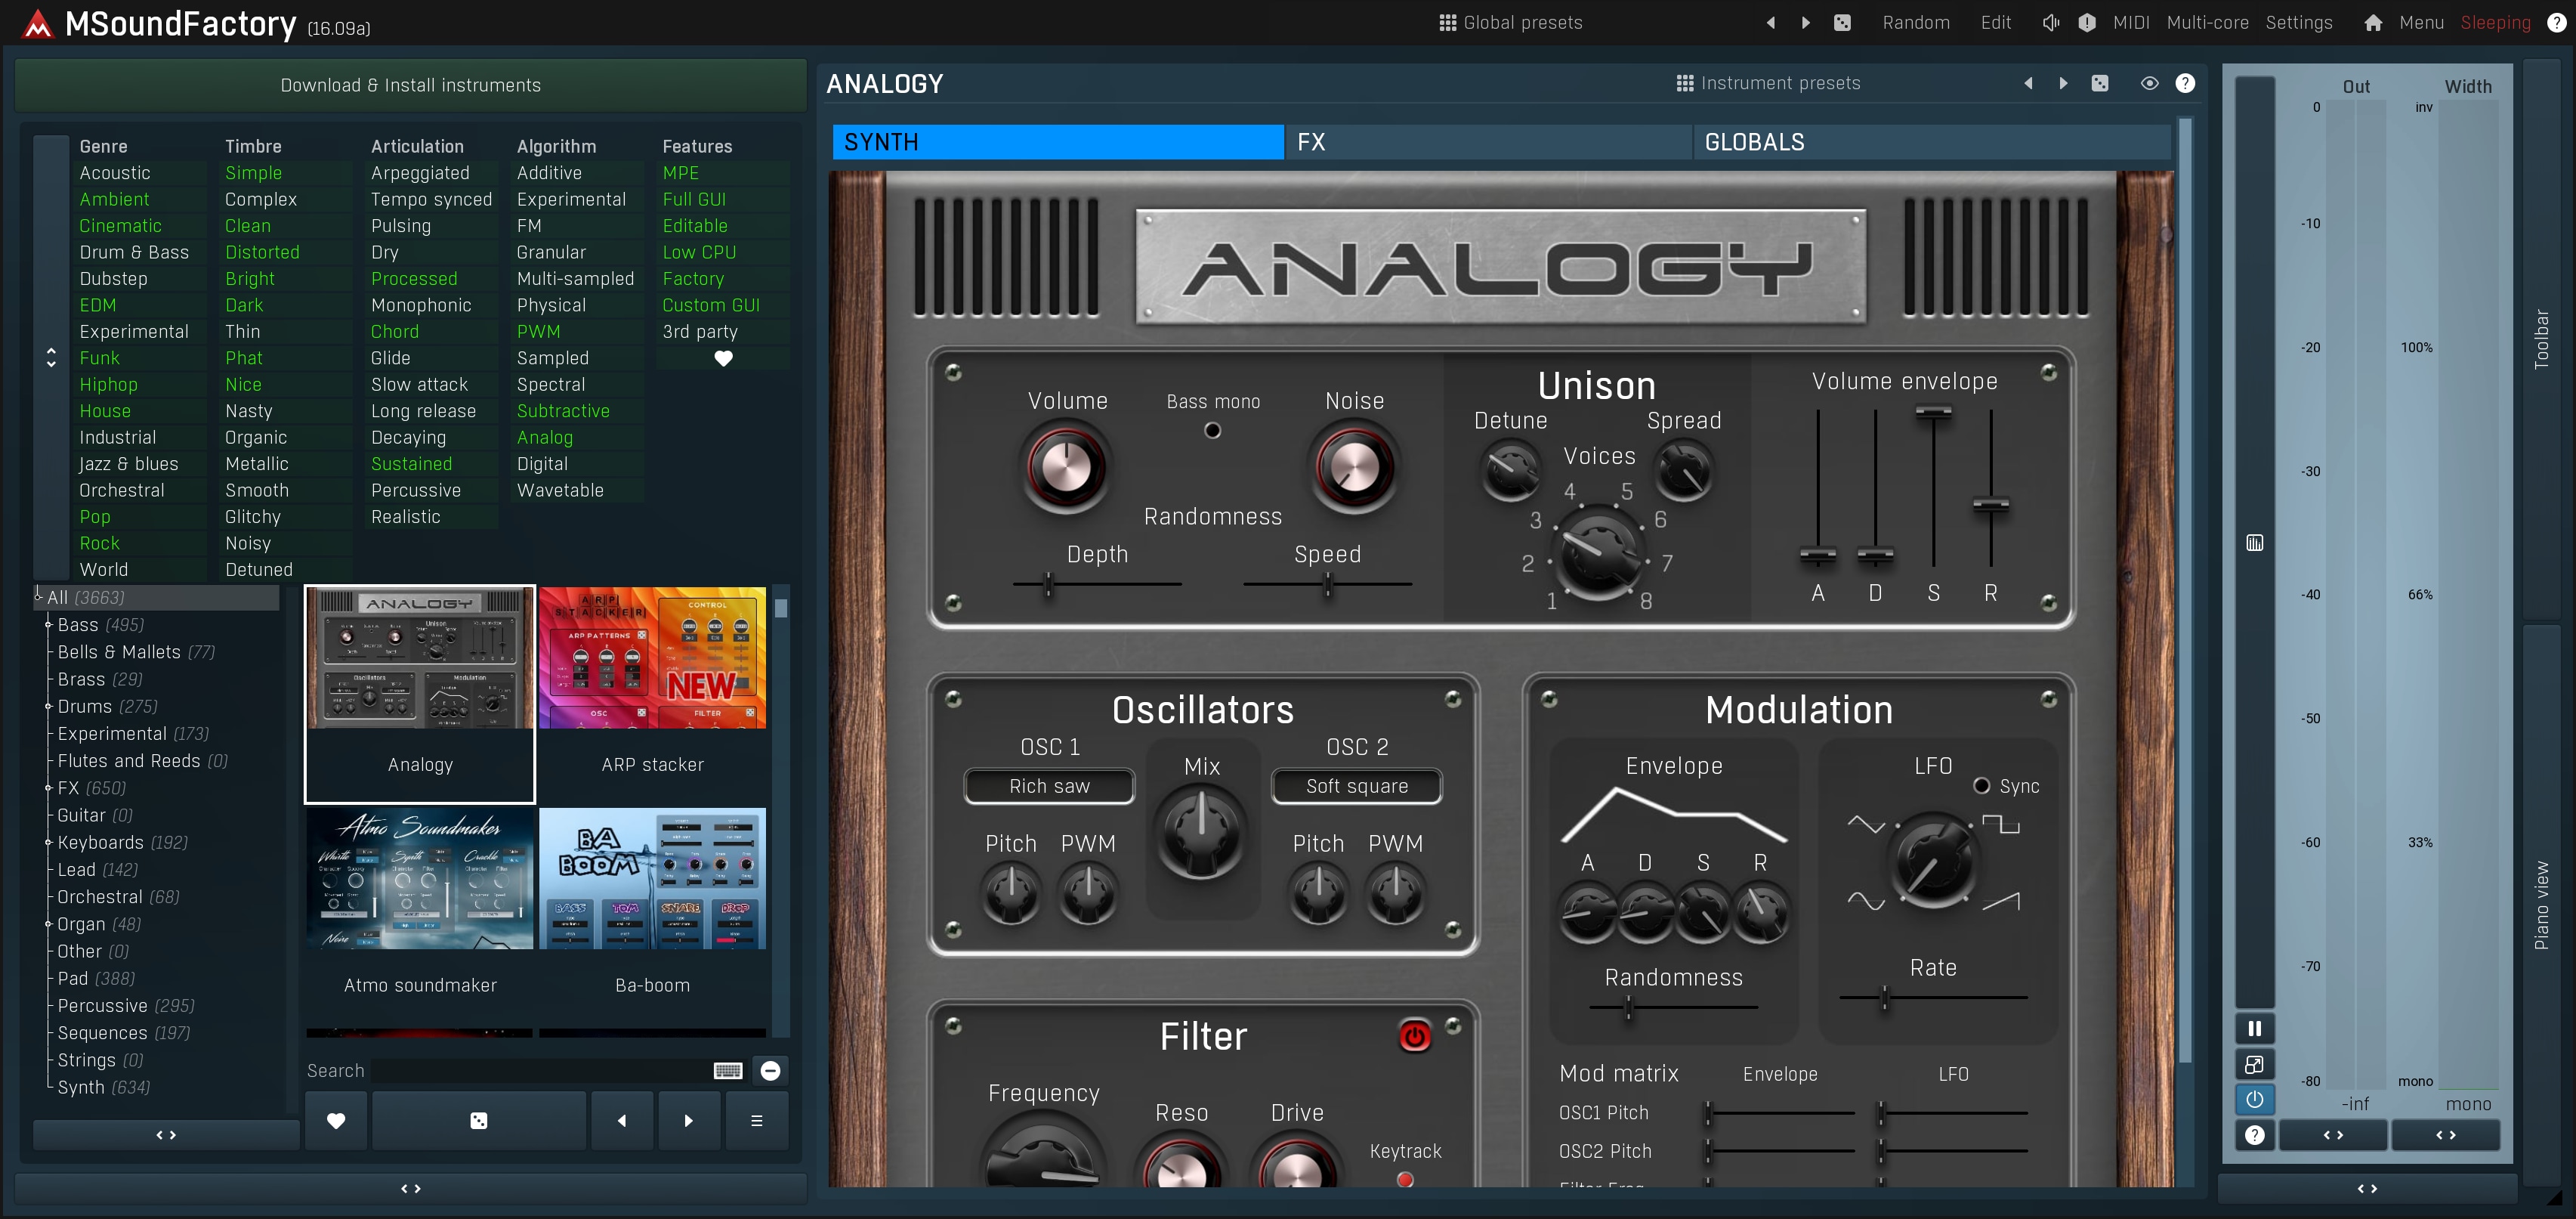The height and width of the screenshot is (1219, 2576).
Task: Expand Keyboards category in tree
Action: pos(48,843)
